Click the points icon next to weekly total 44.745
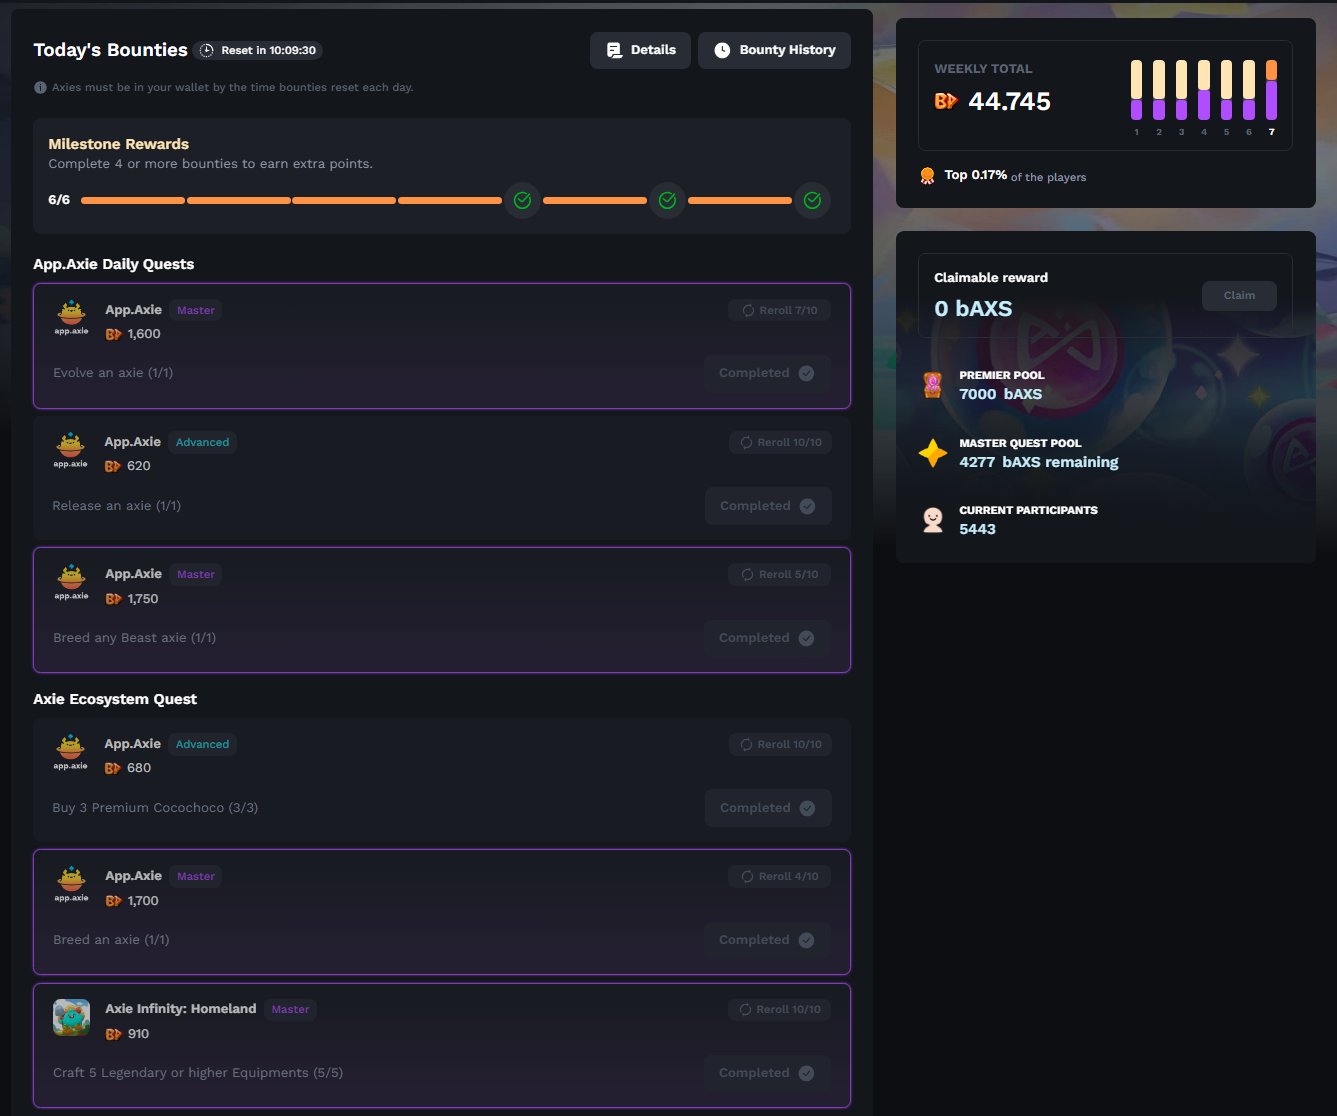Screen dimensions: 1337x1116 (x=946, y=101)
